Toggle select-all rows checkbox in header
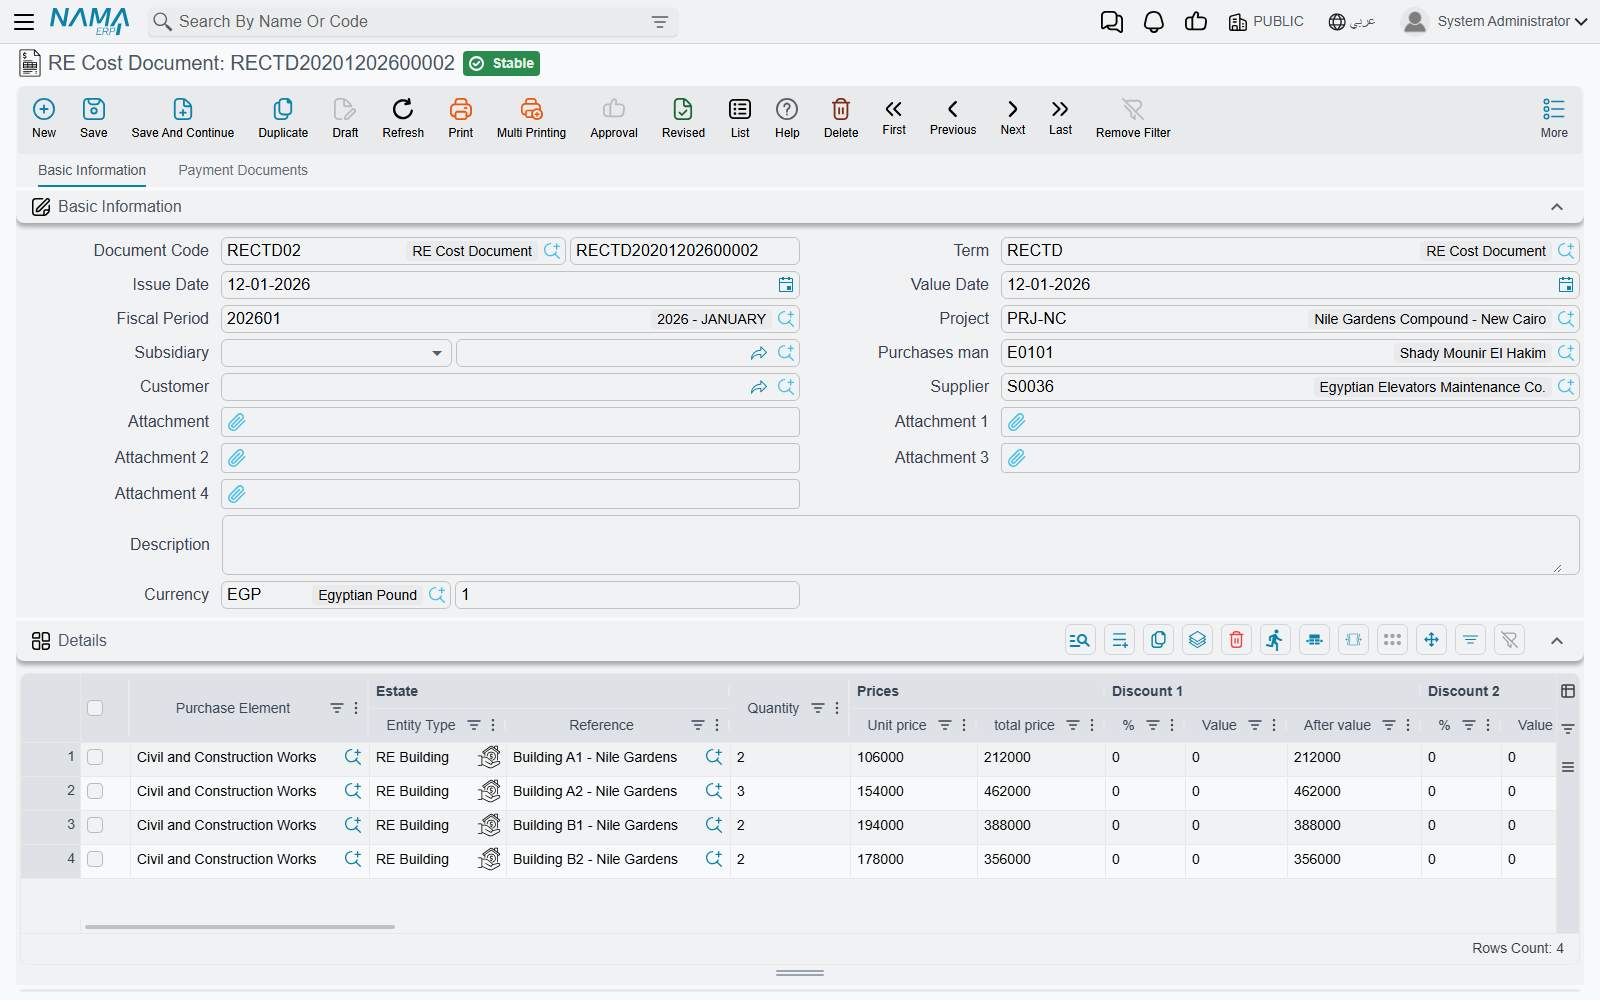The height and width of the screenshot is (1000, 1600). click(95, 708)
